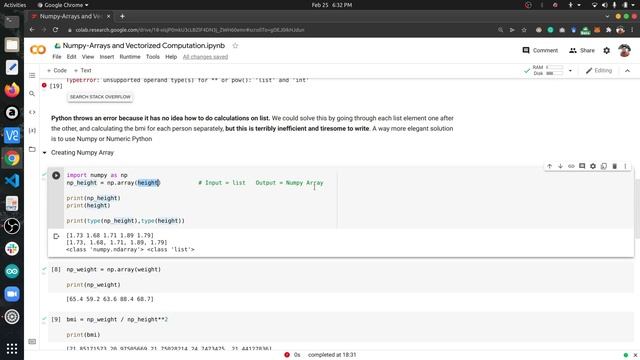Add a new Code cell

(x=57, y=70)
